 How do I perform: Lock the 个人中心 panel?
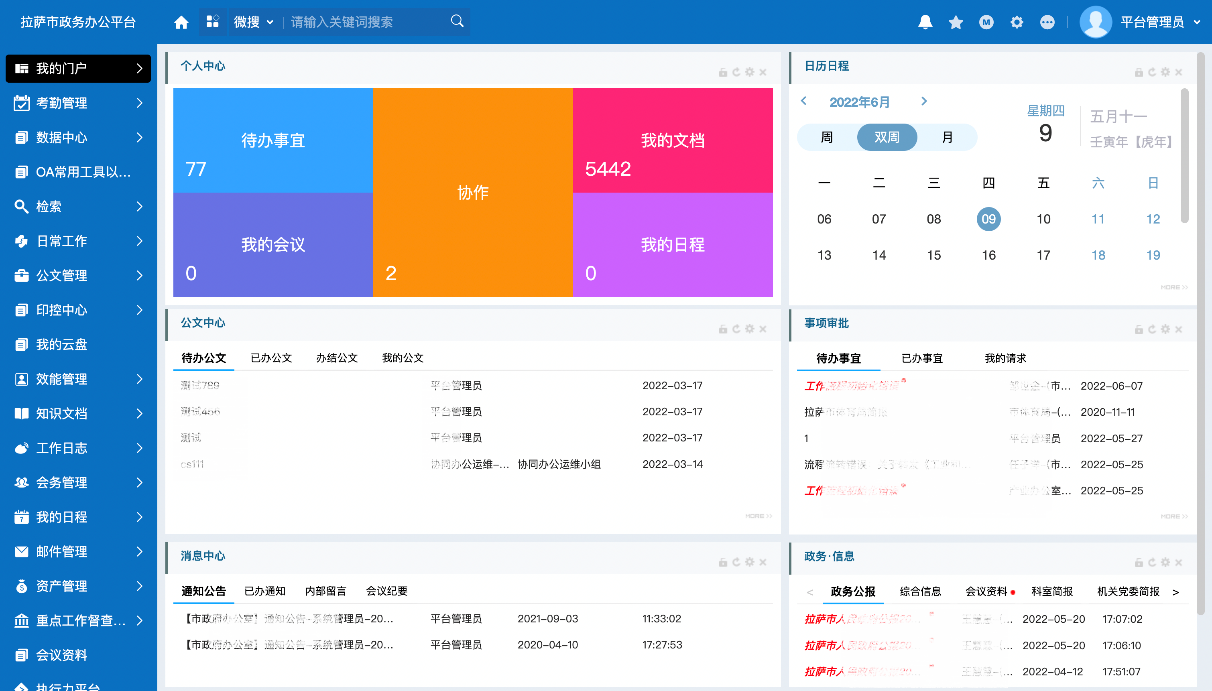click(x=722, y=72)
